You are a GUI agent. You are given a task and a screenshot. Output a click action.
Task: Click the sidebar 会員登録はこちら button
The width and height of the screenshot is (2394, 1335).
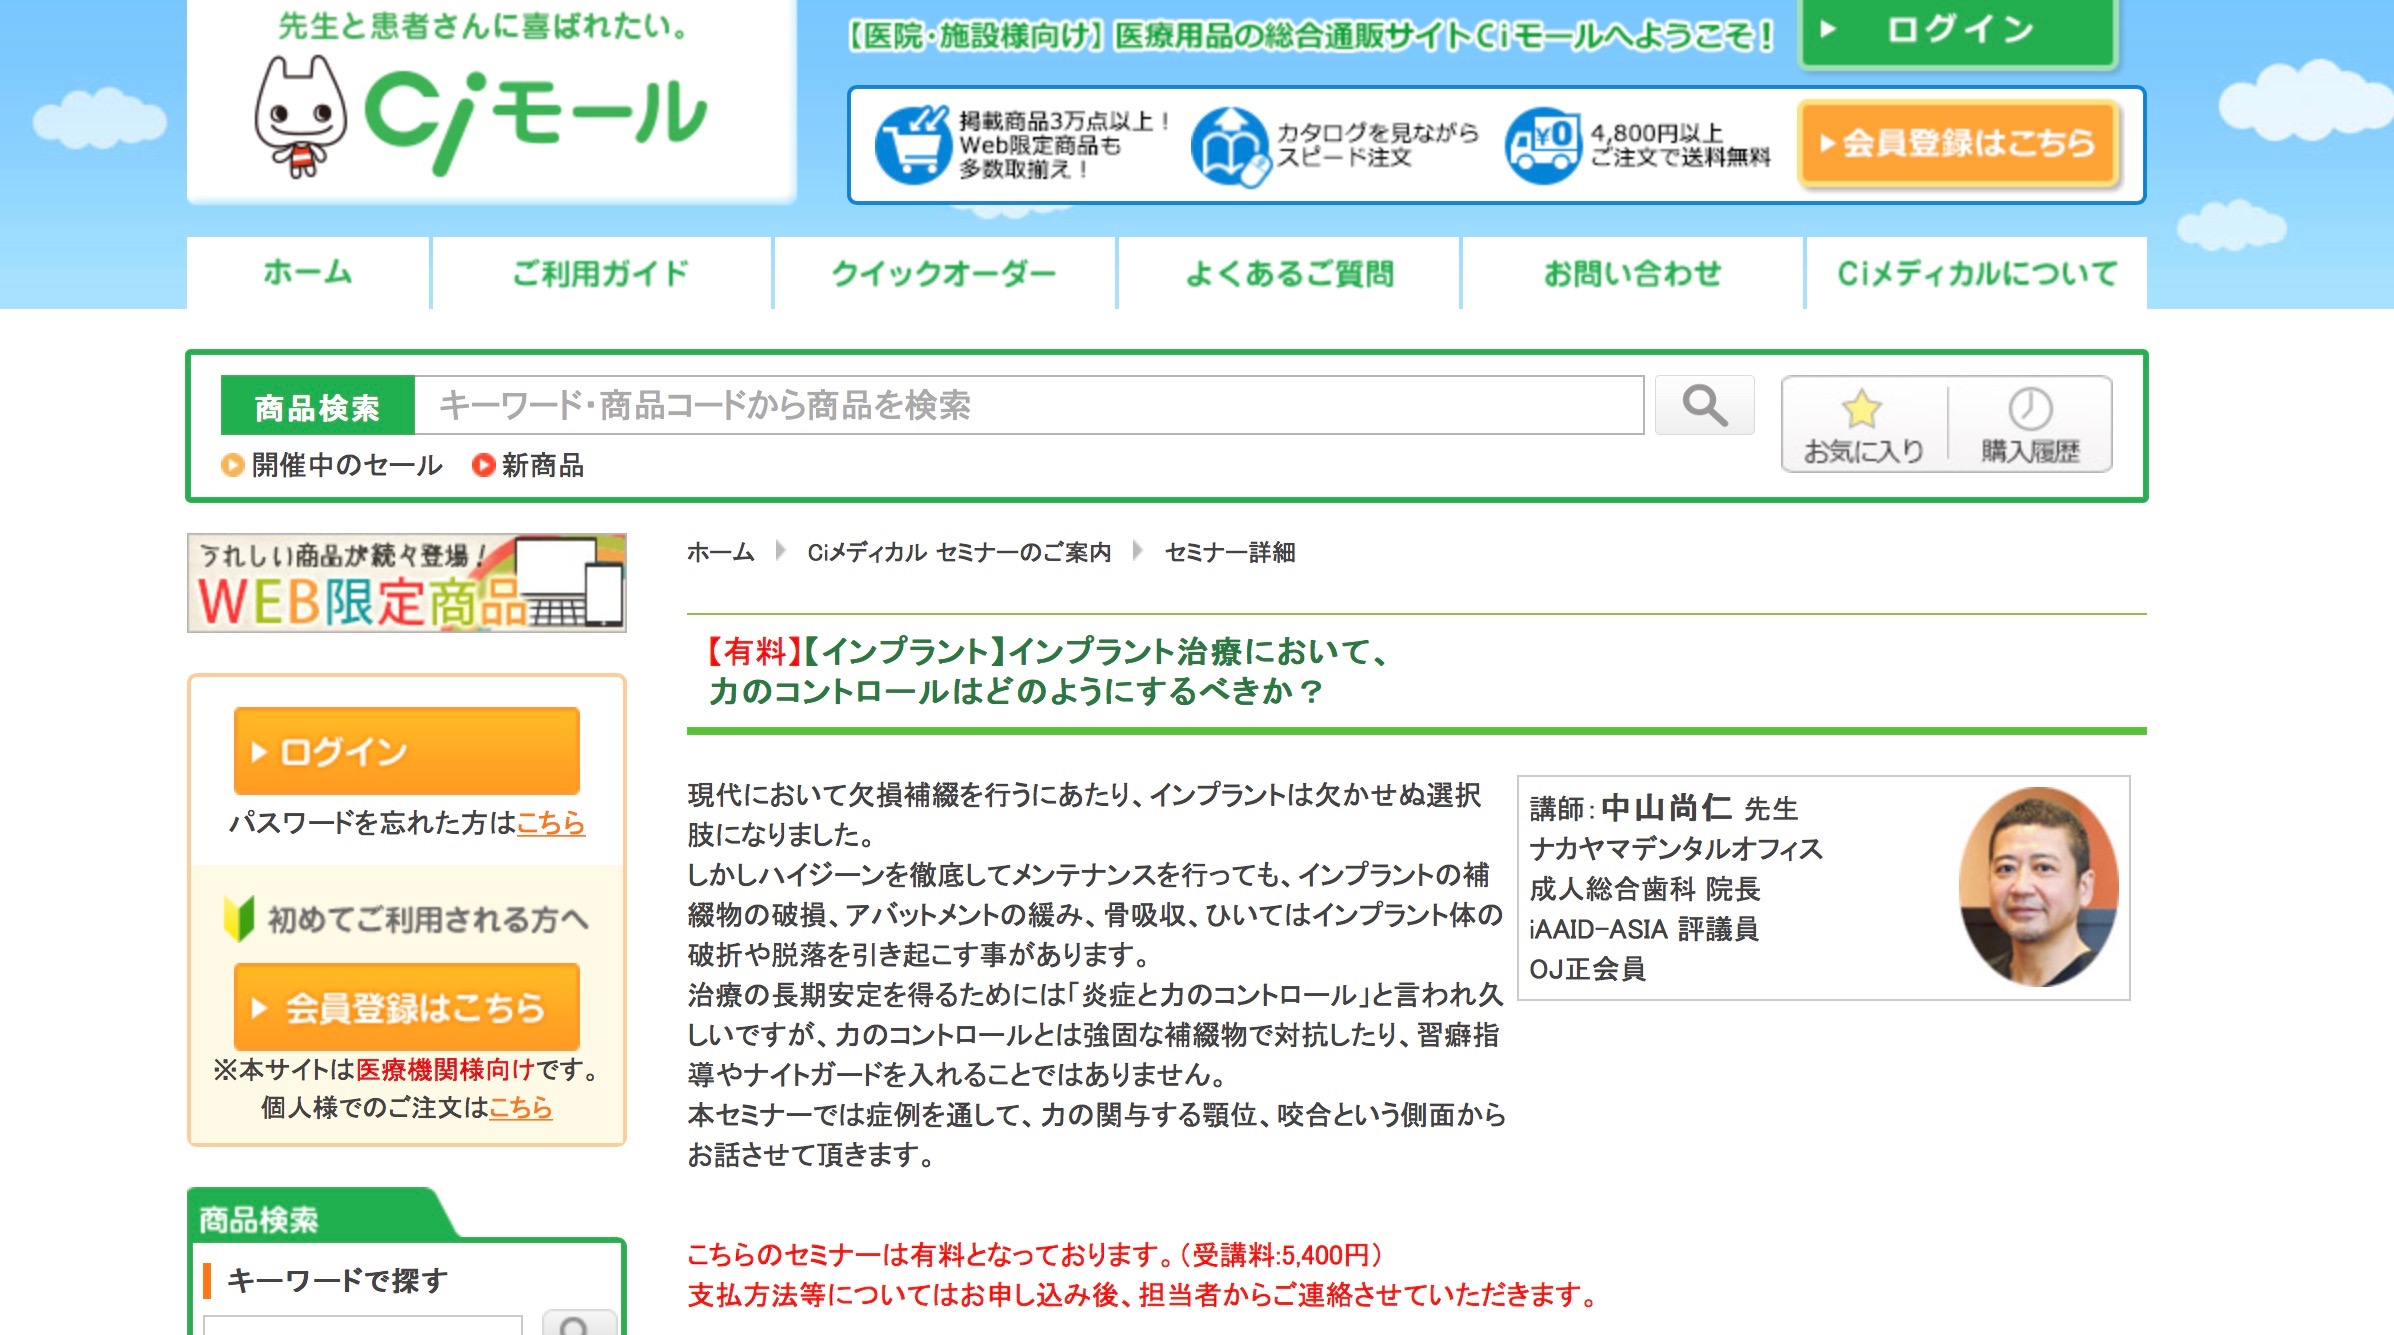(x=407, y=1007)
